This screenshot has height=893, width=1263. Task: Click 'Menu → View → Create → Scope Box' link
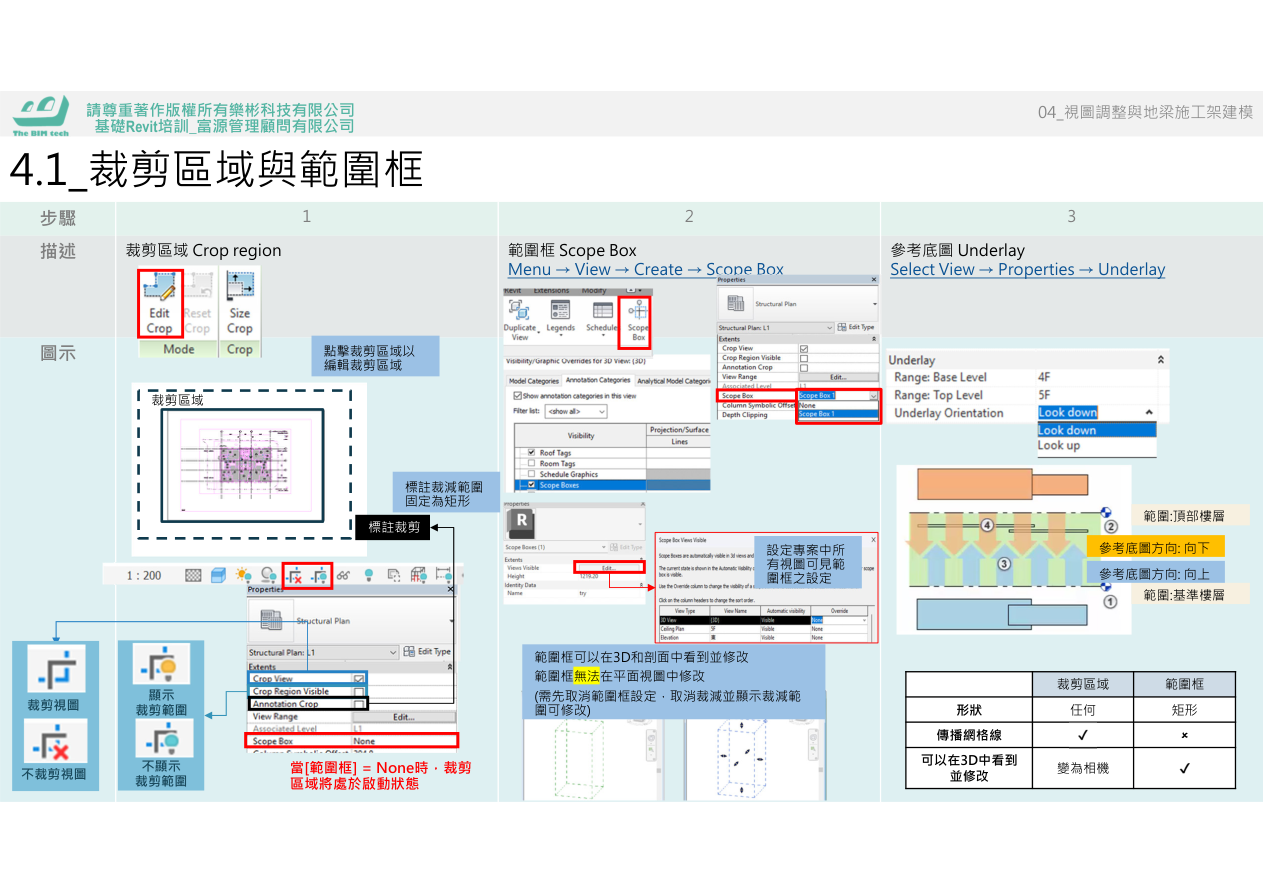click(645, 270)
